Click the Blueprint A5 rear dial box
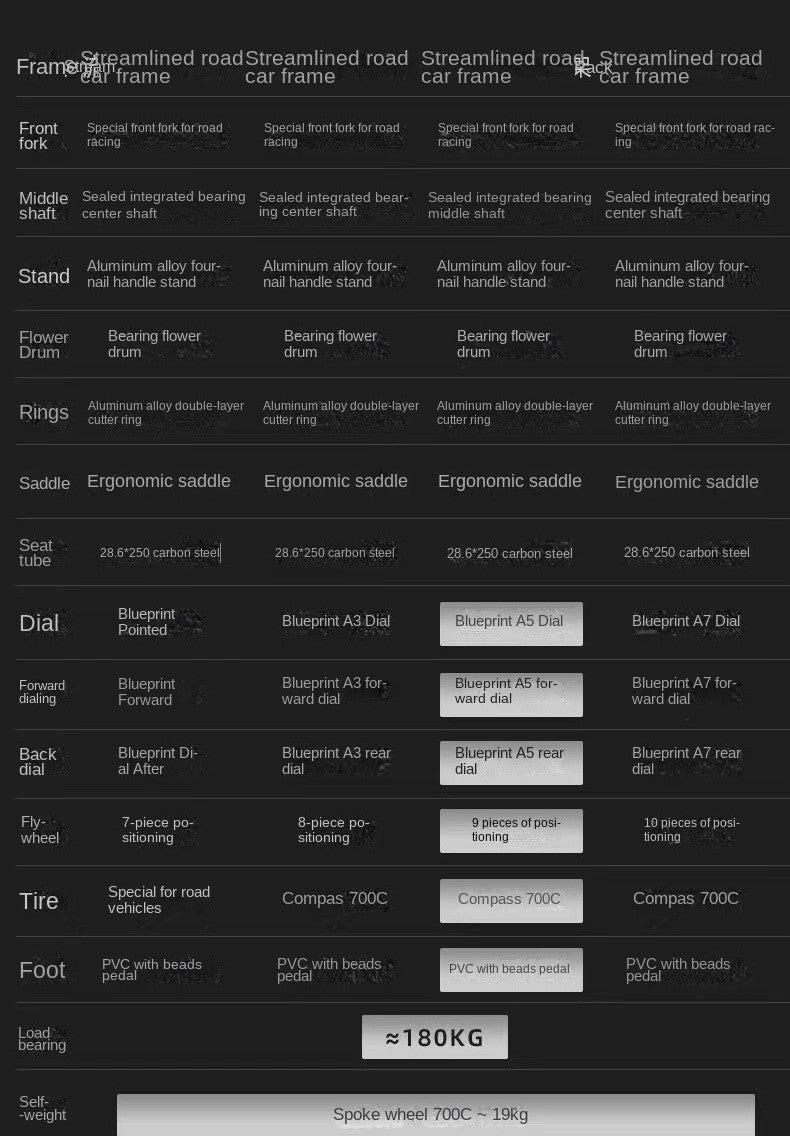 (511, 762)
